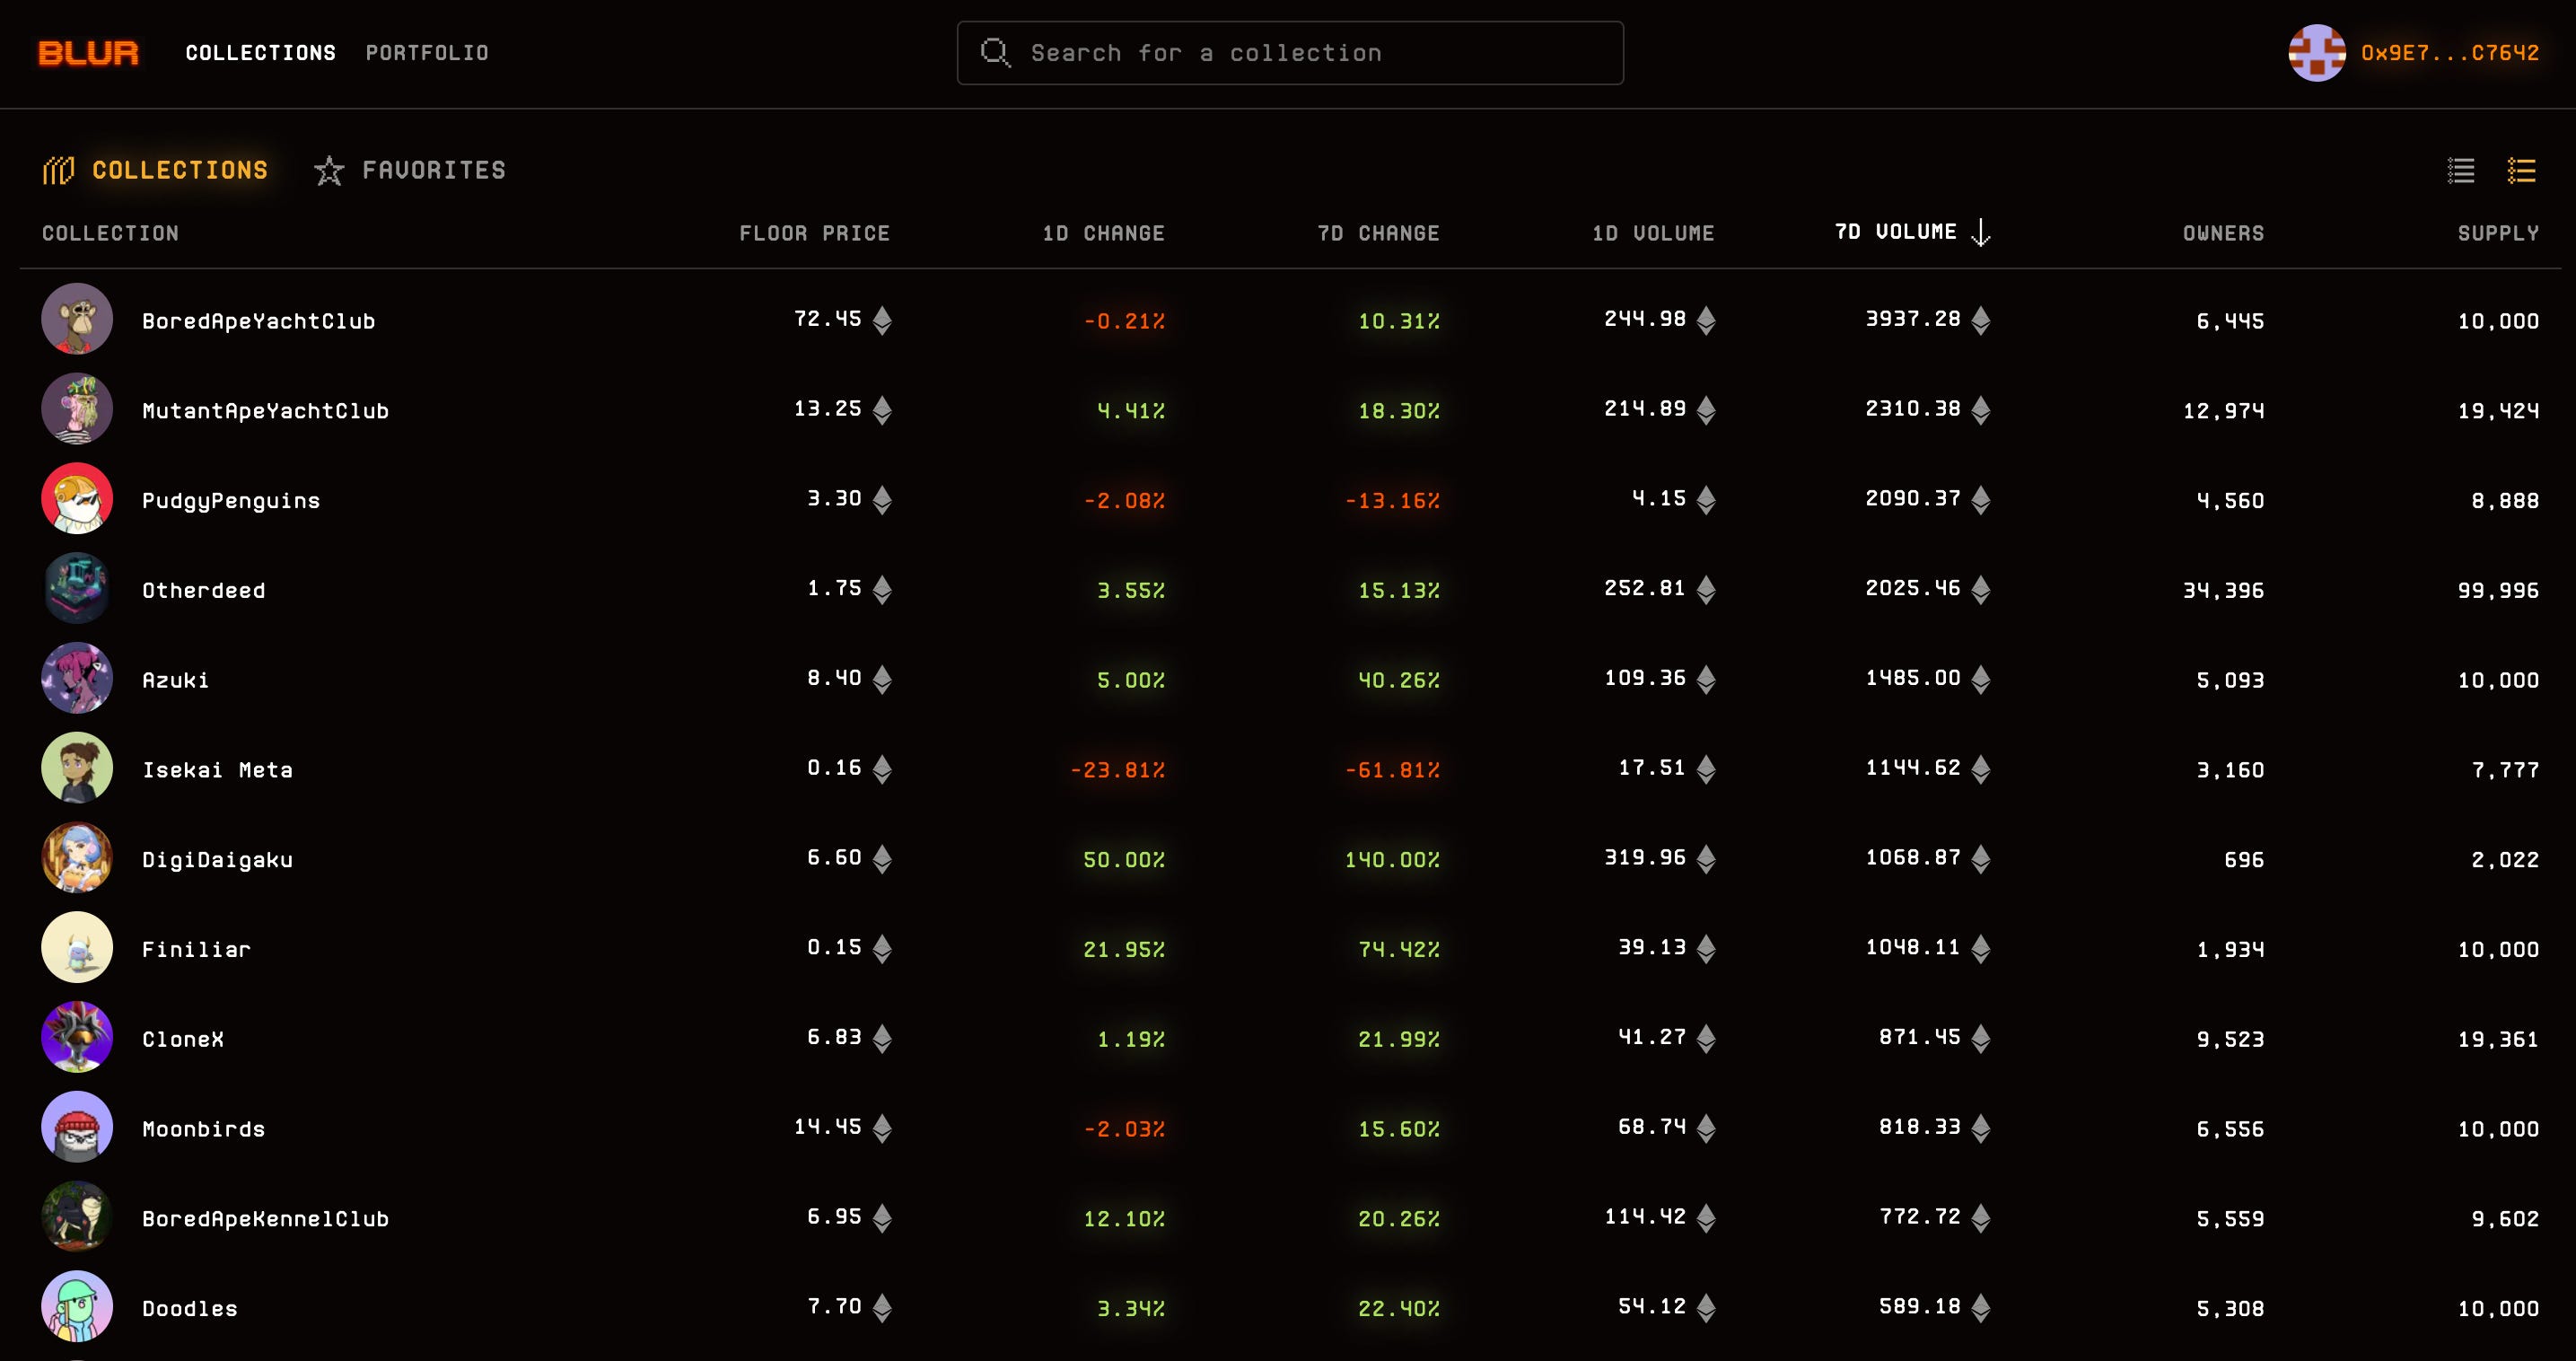This screenshot has height=1361, width=2576.
Task: Select the compact list view icon
Action: pyautogui.click(x=2461, y=171)
